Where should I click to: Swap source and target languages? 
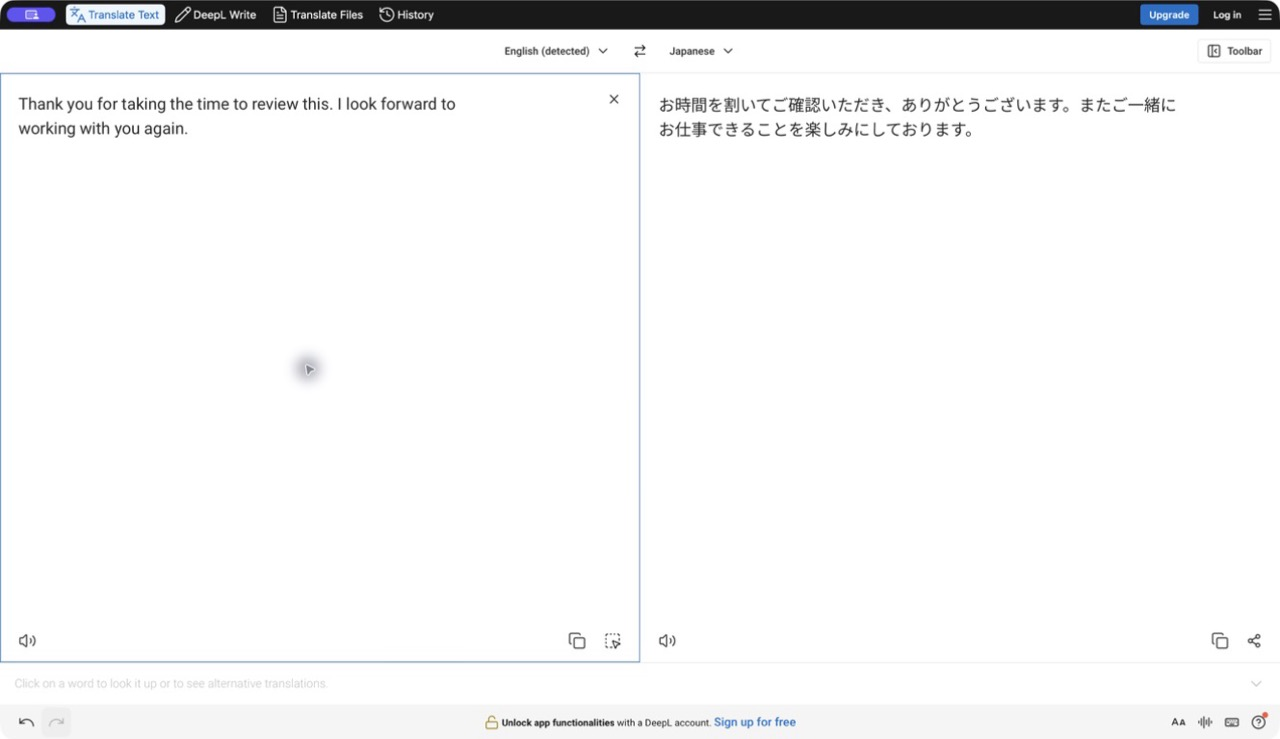640,51
